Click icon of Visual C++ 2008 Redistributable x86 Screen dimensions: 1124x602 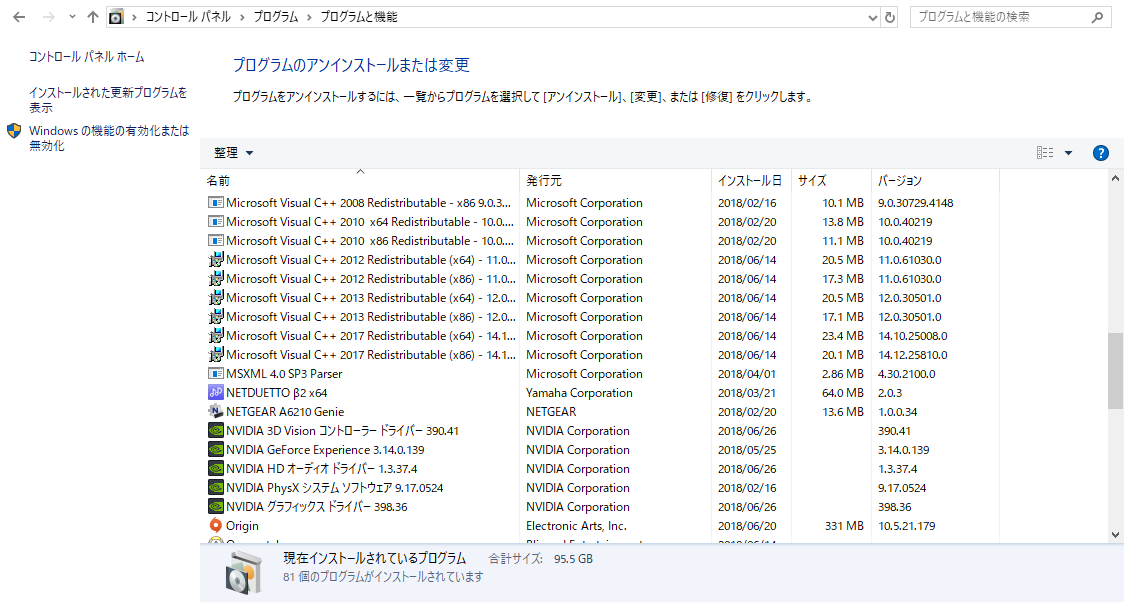(215, 203)
